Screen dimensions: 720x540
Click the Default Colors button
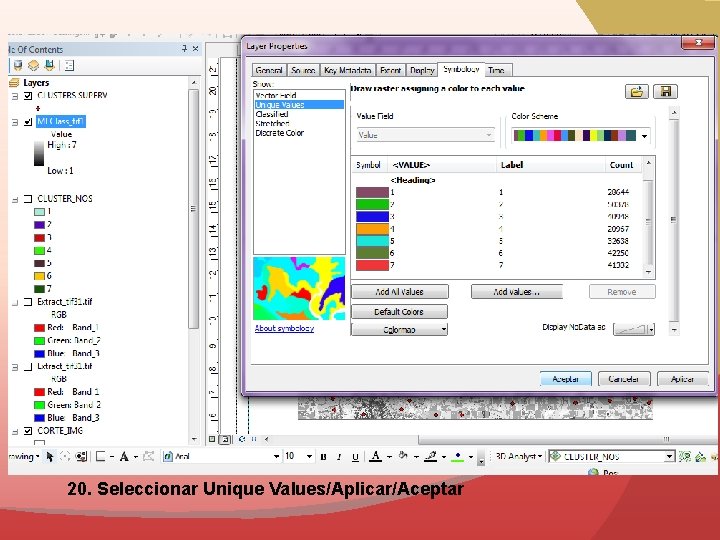click(x=399, y=312)
